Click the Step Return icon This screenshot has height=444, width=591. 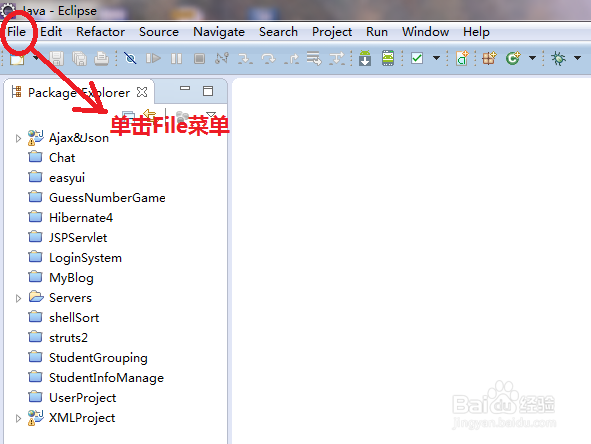(291, 58)
